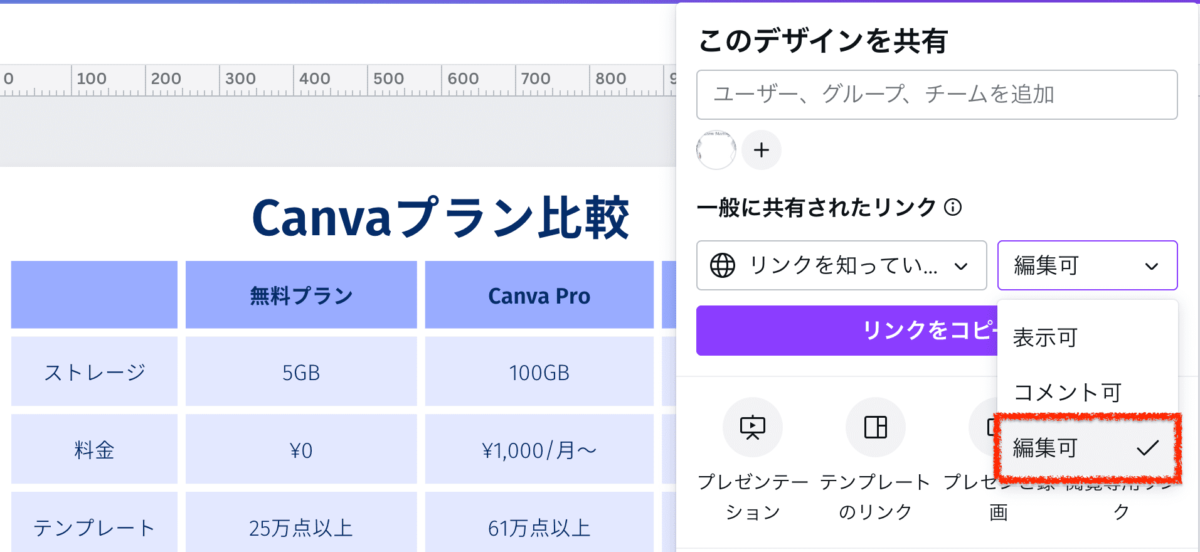Select コメント可 permission option
1200x552 pixels.
(1066, 392)
